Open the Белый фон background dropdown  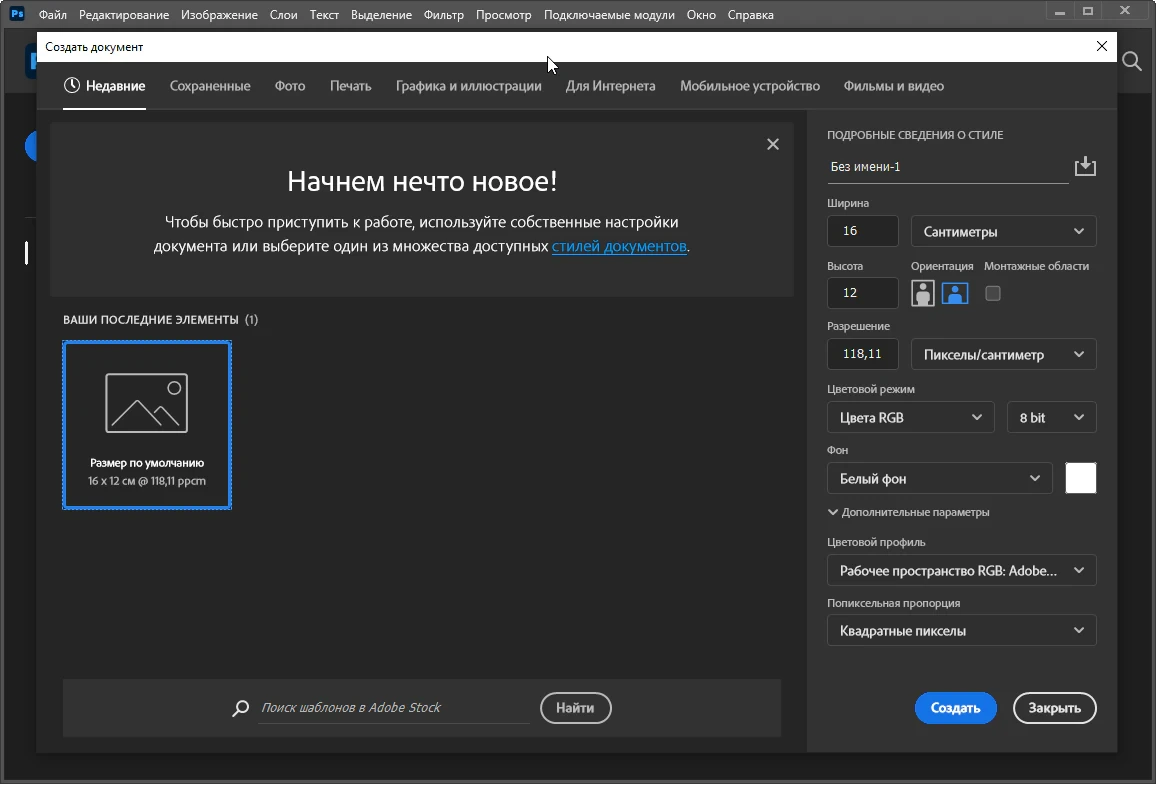pos(939,479)
